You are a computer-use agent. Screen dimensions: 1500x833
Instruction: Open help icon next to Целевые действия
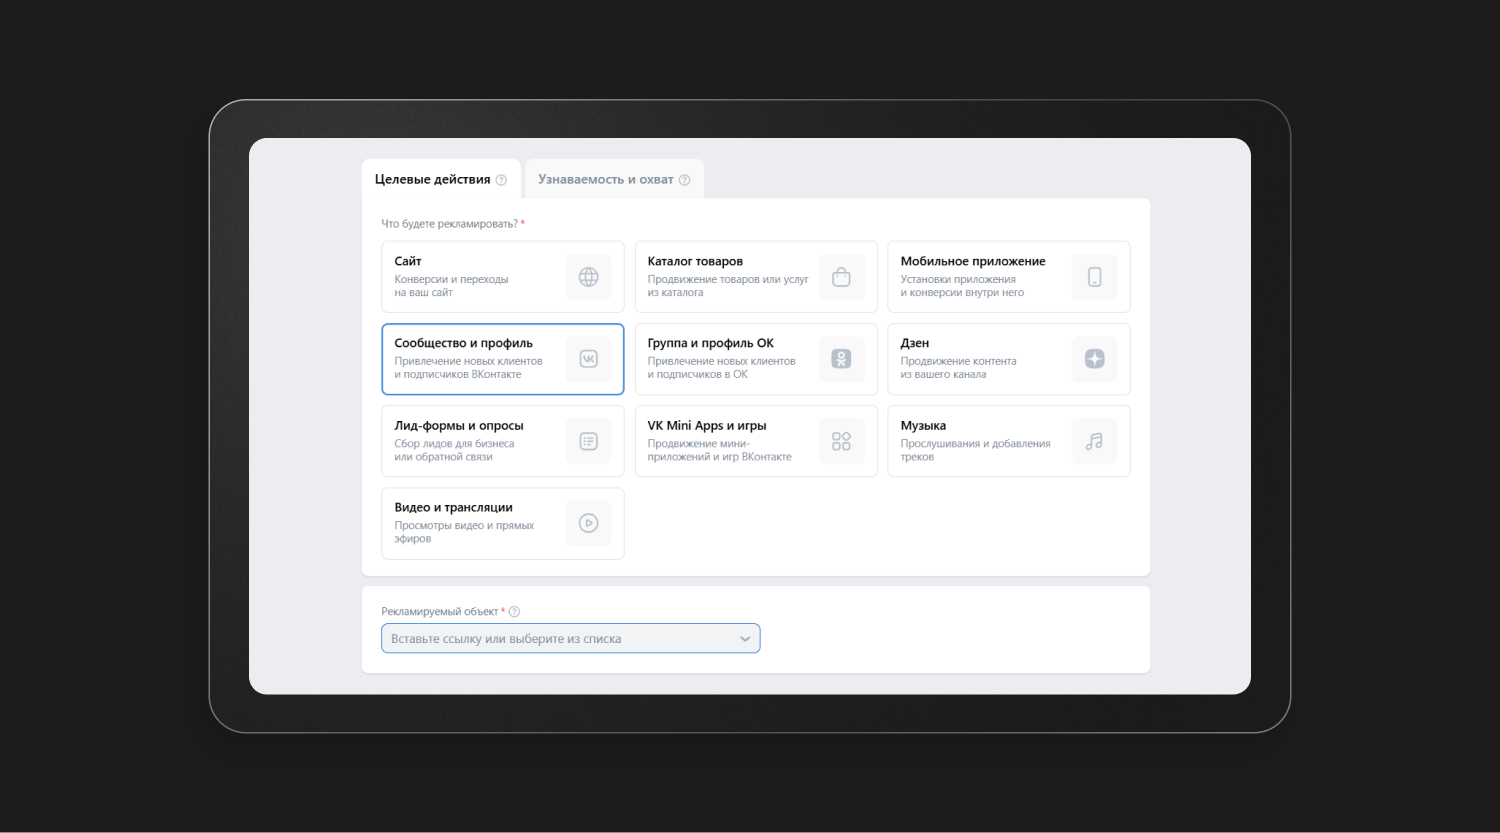[502, 180]
